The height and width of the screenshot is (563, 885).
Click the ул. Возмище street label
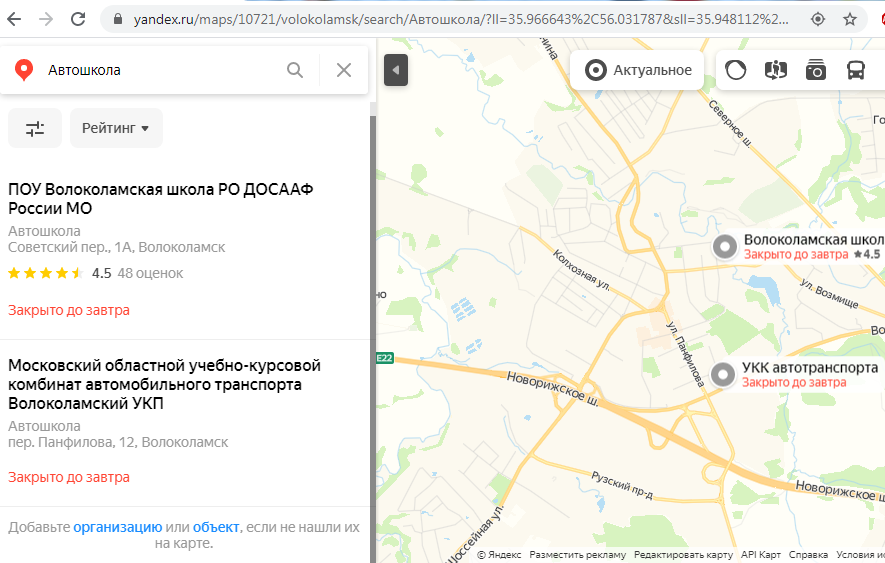(829, 293)
